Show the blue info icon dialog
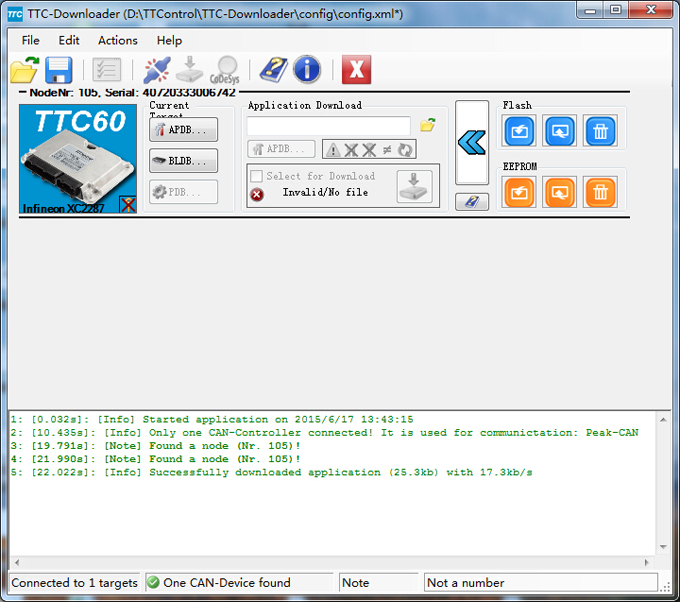The width and height of the screenshot is (680, 602). [x=307, y=70]
